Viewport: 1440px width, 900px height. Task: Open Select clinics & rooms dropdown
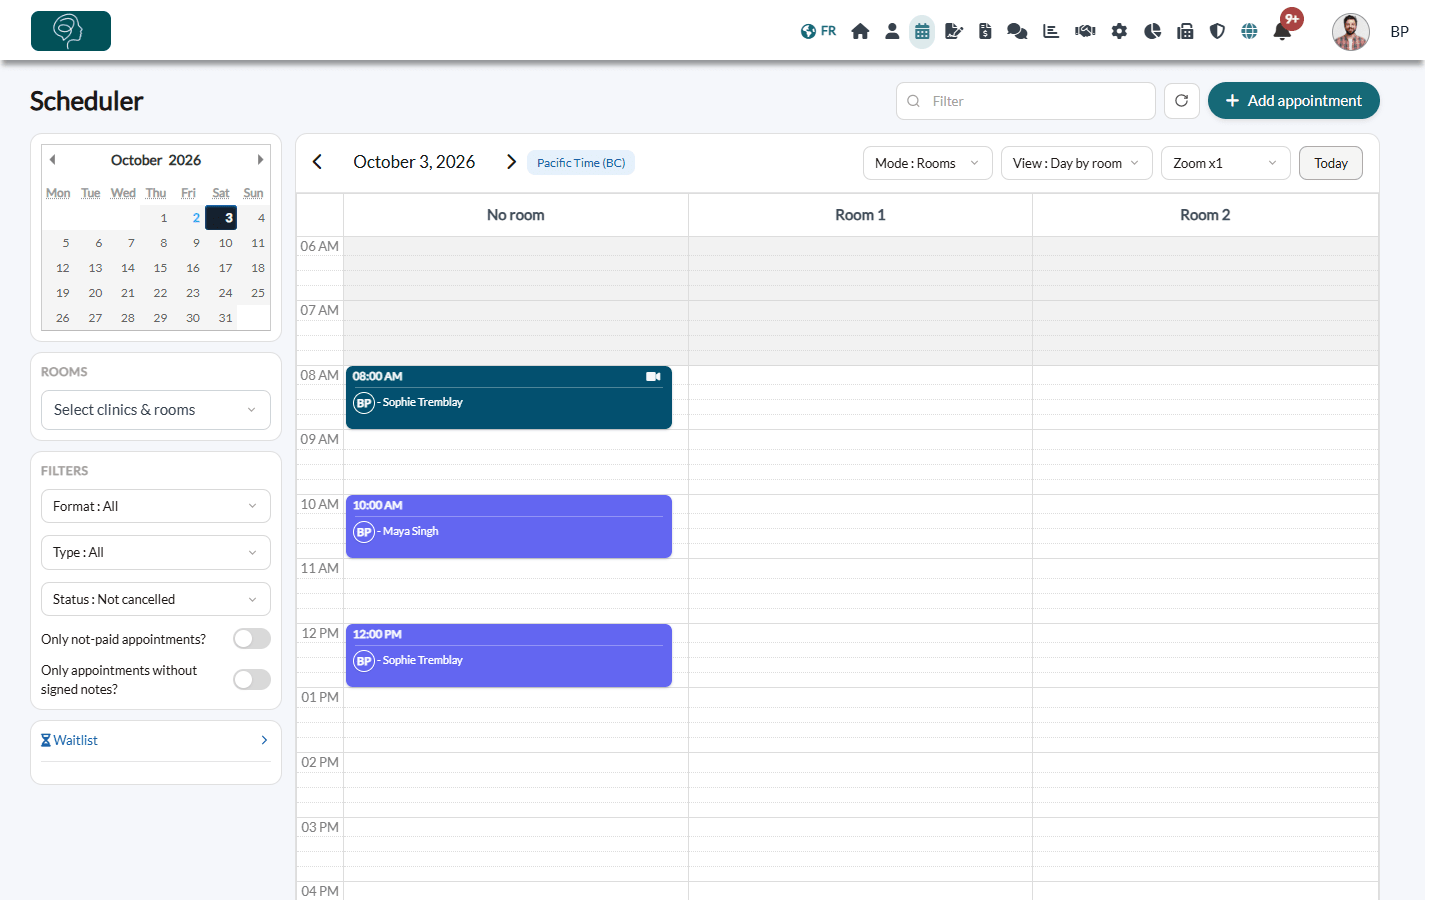(156, 410)
